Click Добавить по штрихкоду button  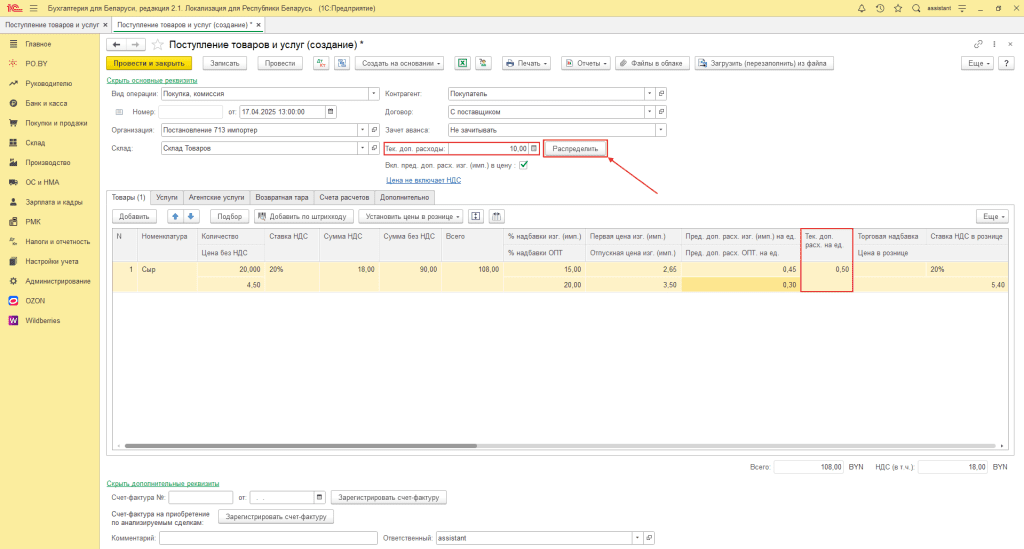(304, 216)
